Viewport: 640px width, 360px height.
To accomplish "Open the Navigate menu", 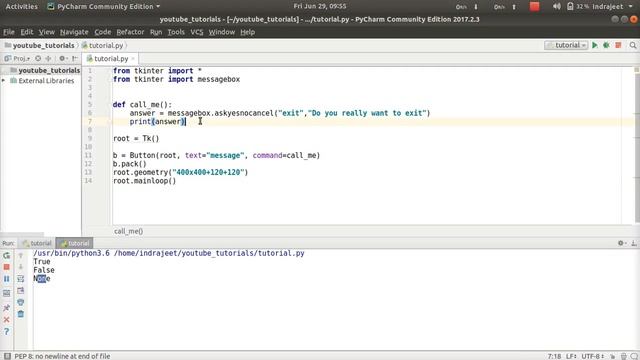I will click(74, 32).
